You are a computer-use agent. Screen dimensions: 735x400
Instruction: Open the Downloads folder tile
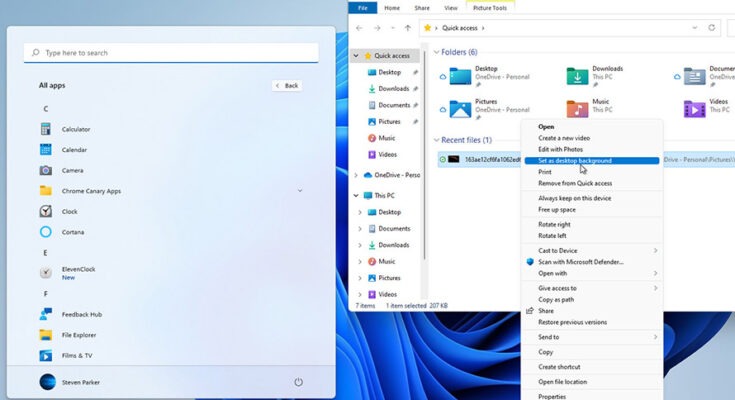pyautogui.click(x=595, y=76)
